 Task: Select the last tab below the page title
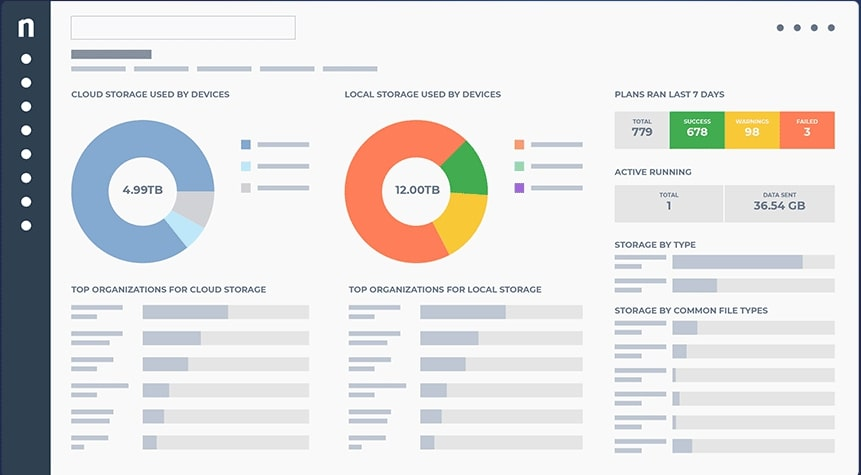tap(350, 69)
